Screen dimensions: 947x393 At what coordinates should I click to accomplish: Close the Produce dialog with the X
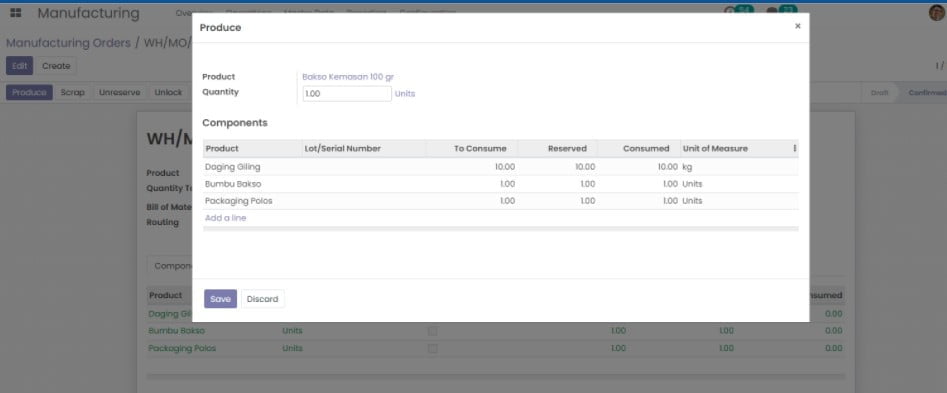coord(797,26)
